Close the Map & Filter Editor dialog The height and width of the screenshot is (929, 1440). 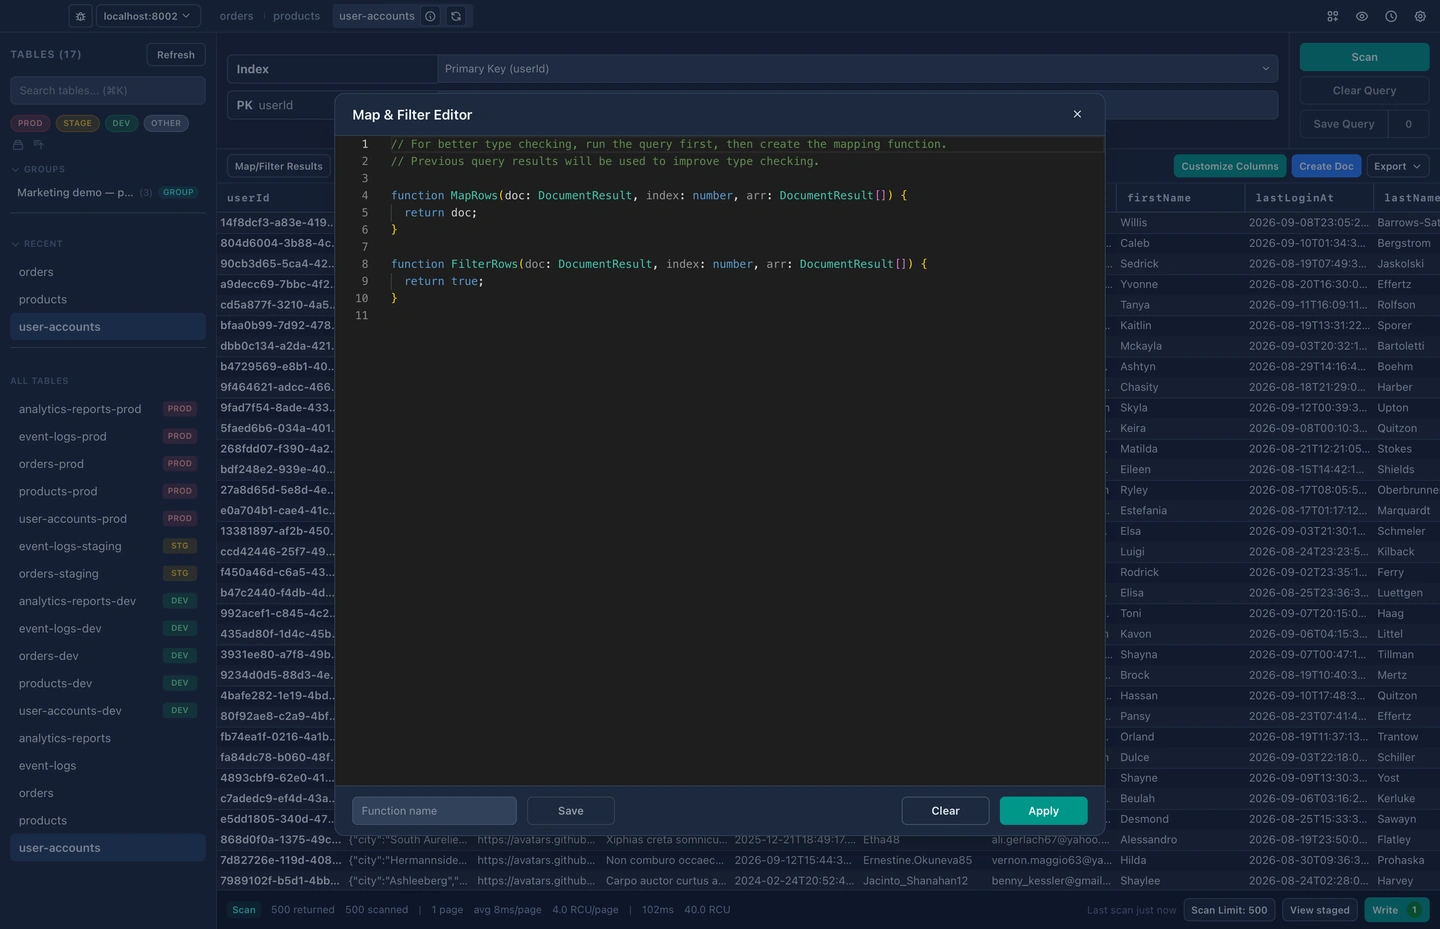coord(1077,114)
